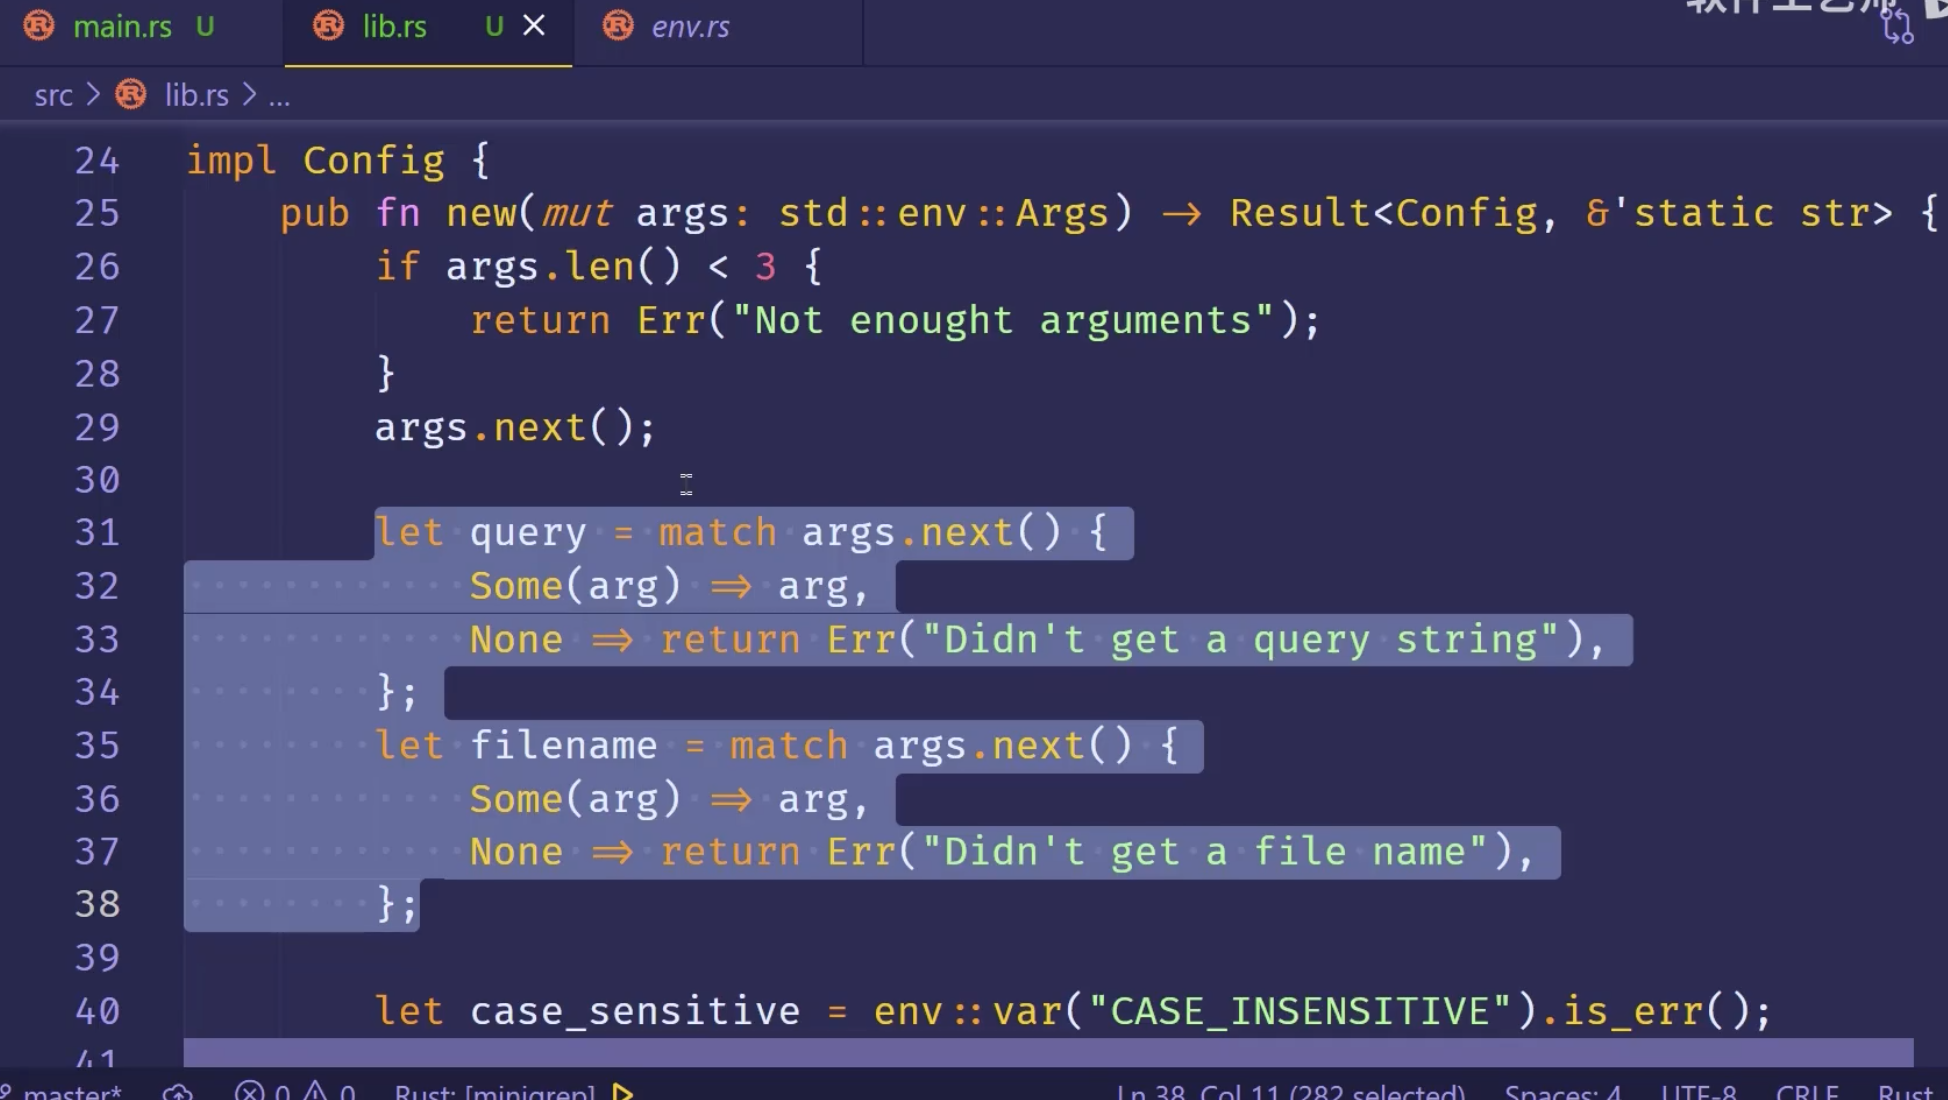Image resolution: width=1948 pixels, height=1100 pixels.
Task: Click the warnings triangle icon in status bar
Action: point(315,1092)
